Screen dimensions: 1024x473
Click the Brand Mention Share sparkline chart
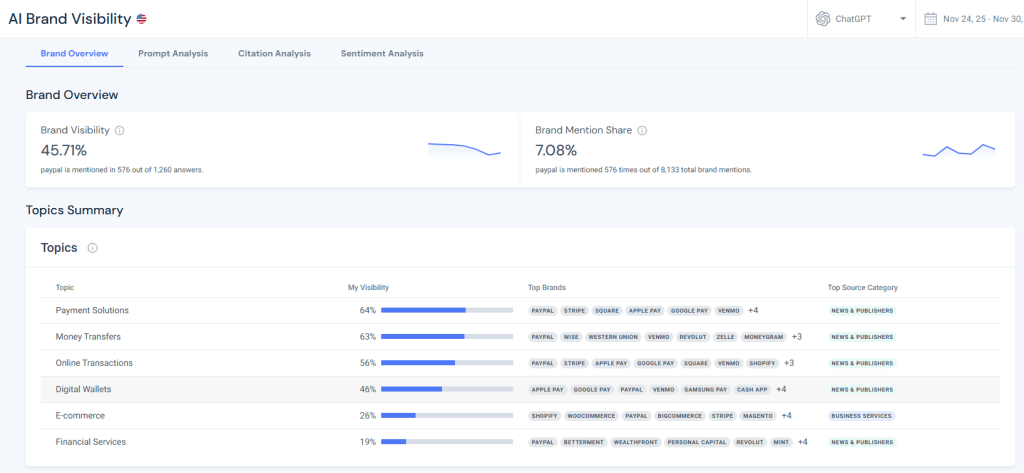[958, 151]
